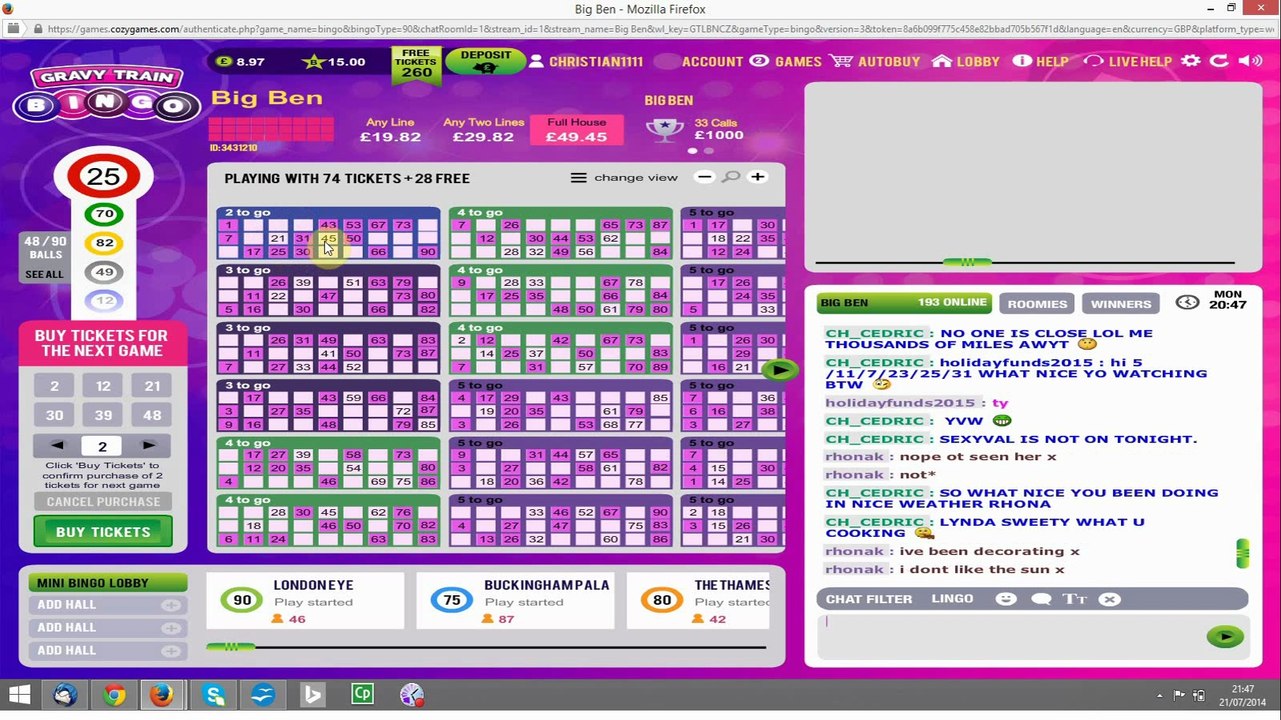The image size is (1281, 720).
Task: Select 30 tickets quick-buy option
Action: tap(54, 415)
